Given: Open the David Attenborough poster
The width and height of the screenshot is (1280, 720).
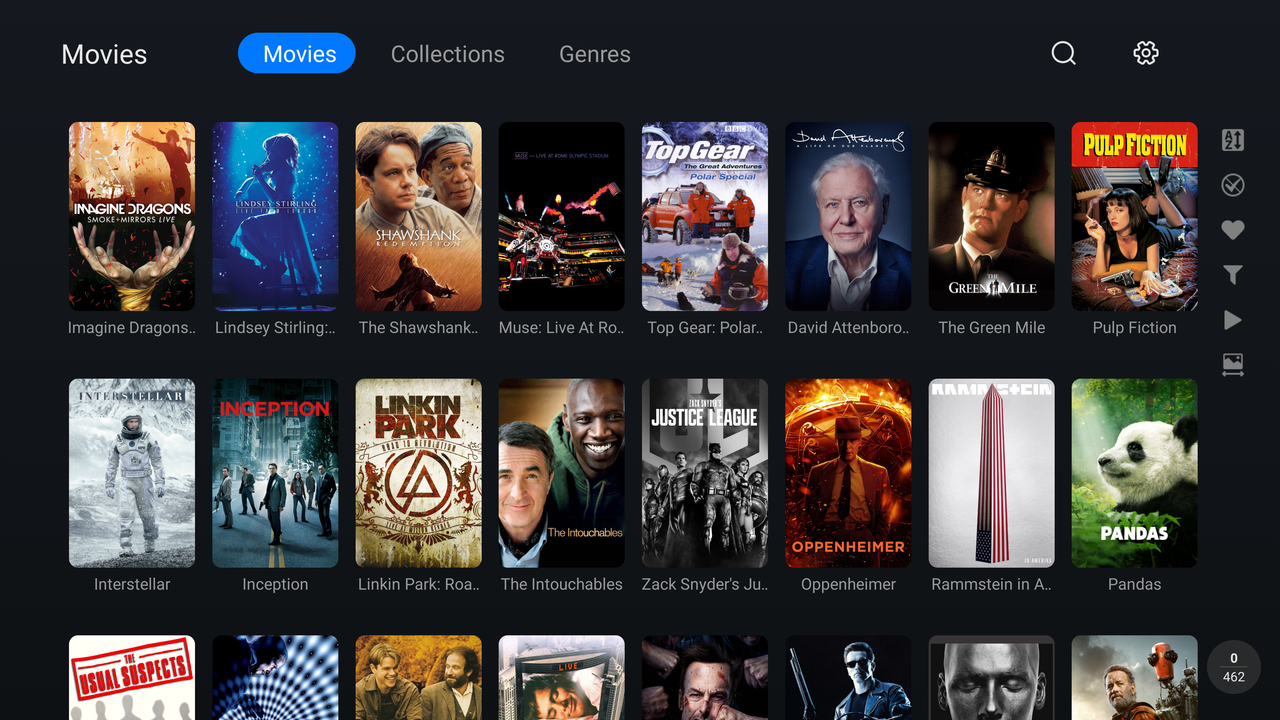Looking at the screenshot, I should [848, 216].
